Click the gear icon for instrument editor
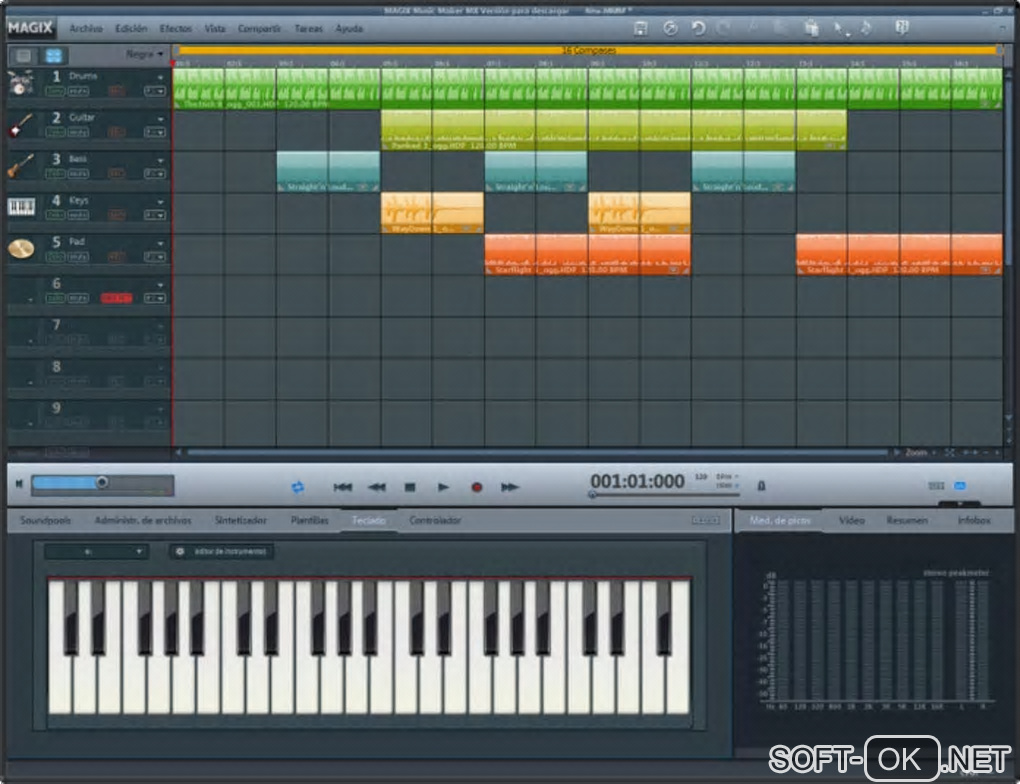1020x784 pixels. click(180, 552)
